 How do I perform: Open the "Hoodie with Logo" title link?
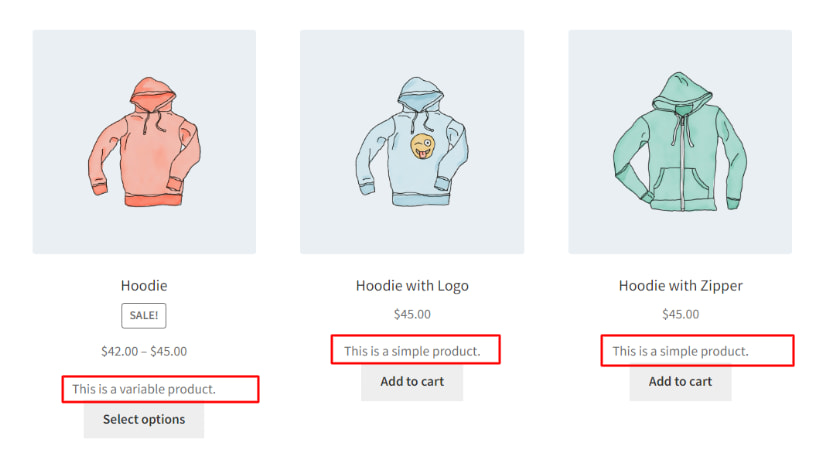point(412,286)
